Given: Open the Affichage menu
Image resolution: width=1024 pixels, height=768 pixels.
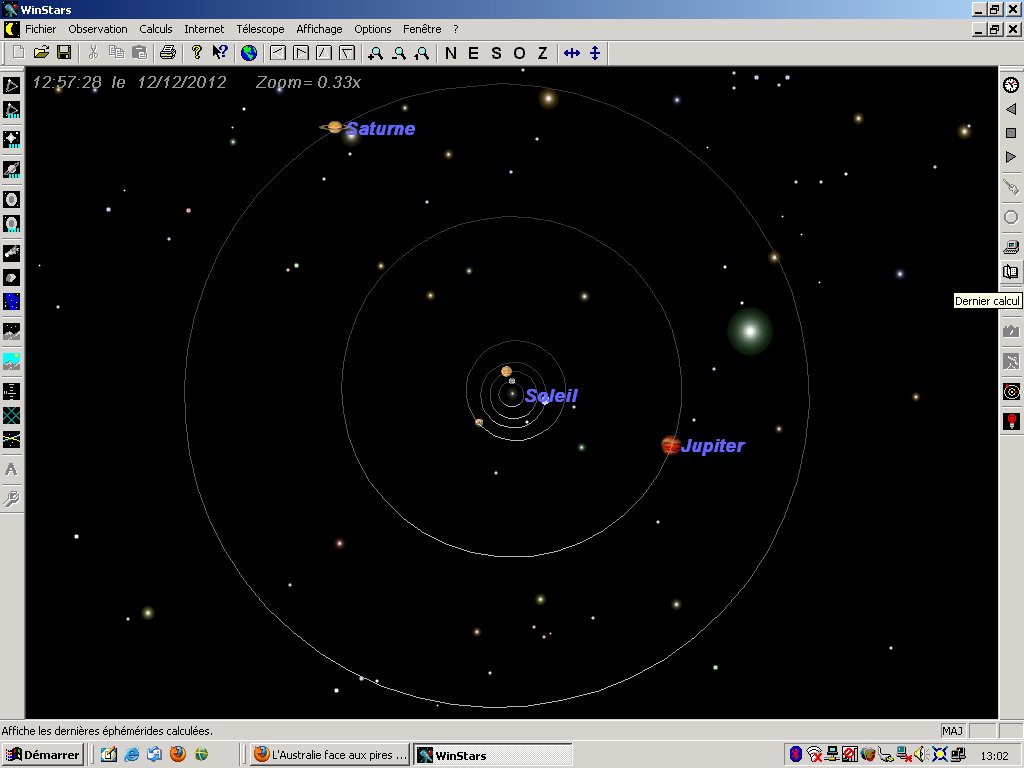Looking at the screenshot, I should pos(319,29).
